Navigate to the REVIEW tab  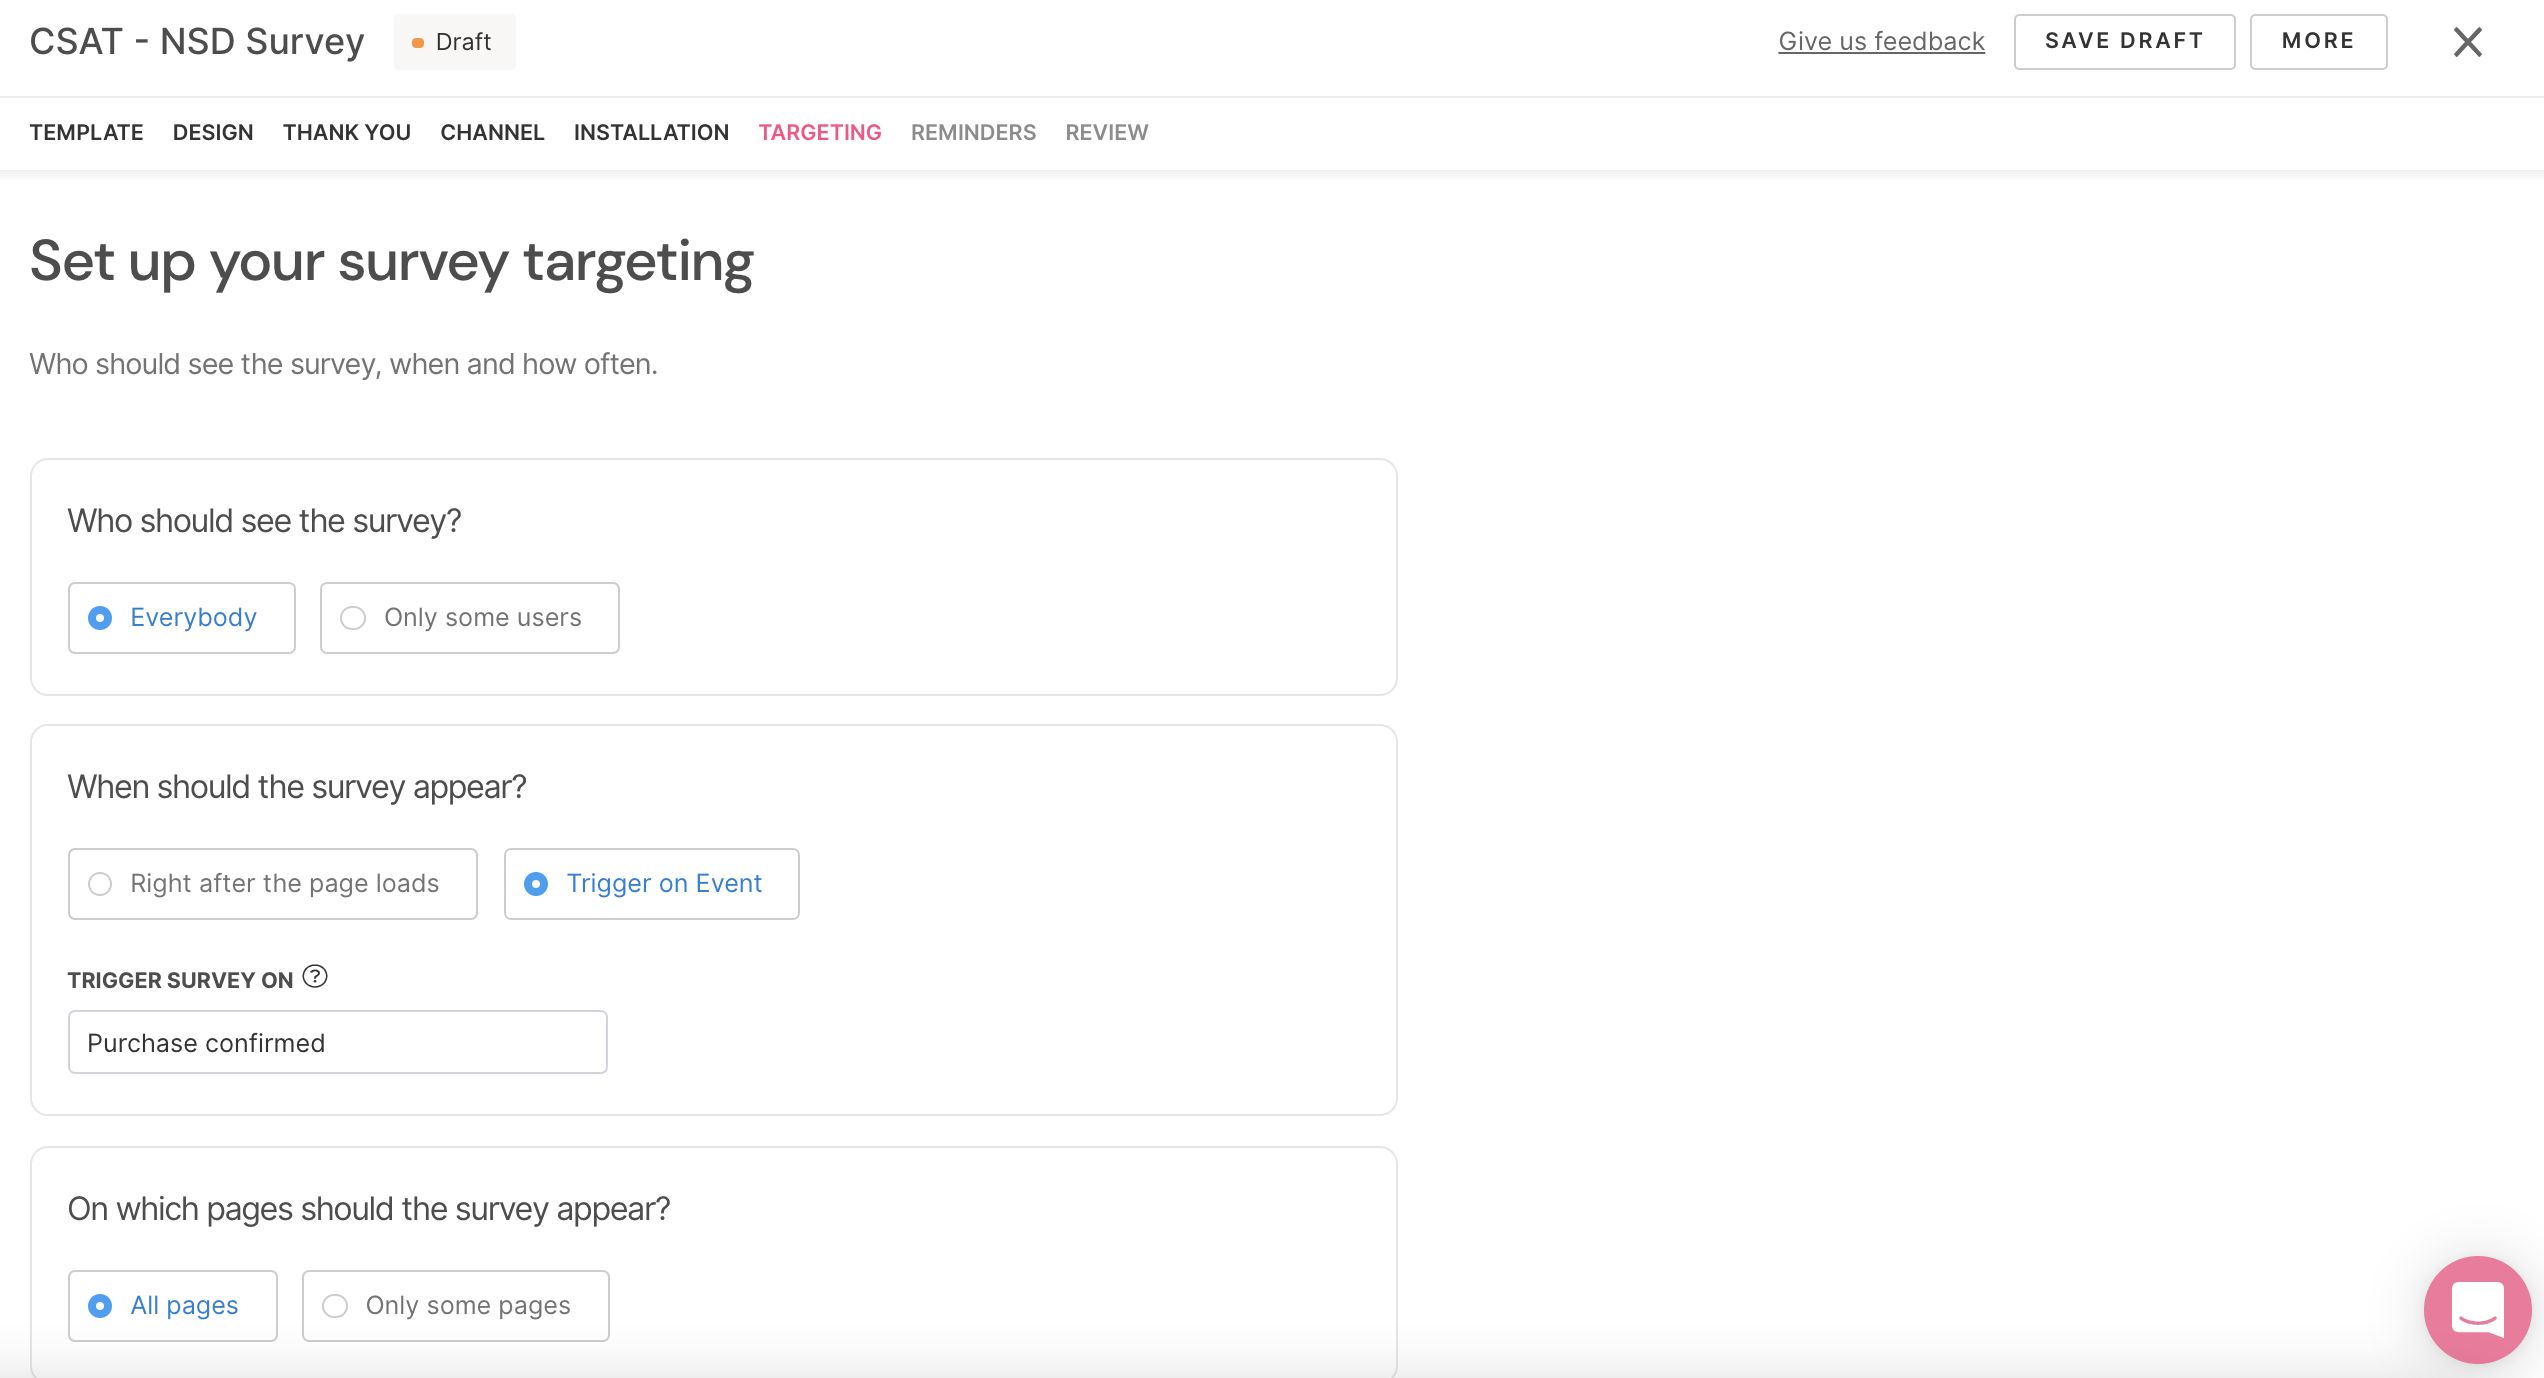pos(1106,132)
